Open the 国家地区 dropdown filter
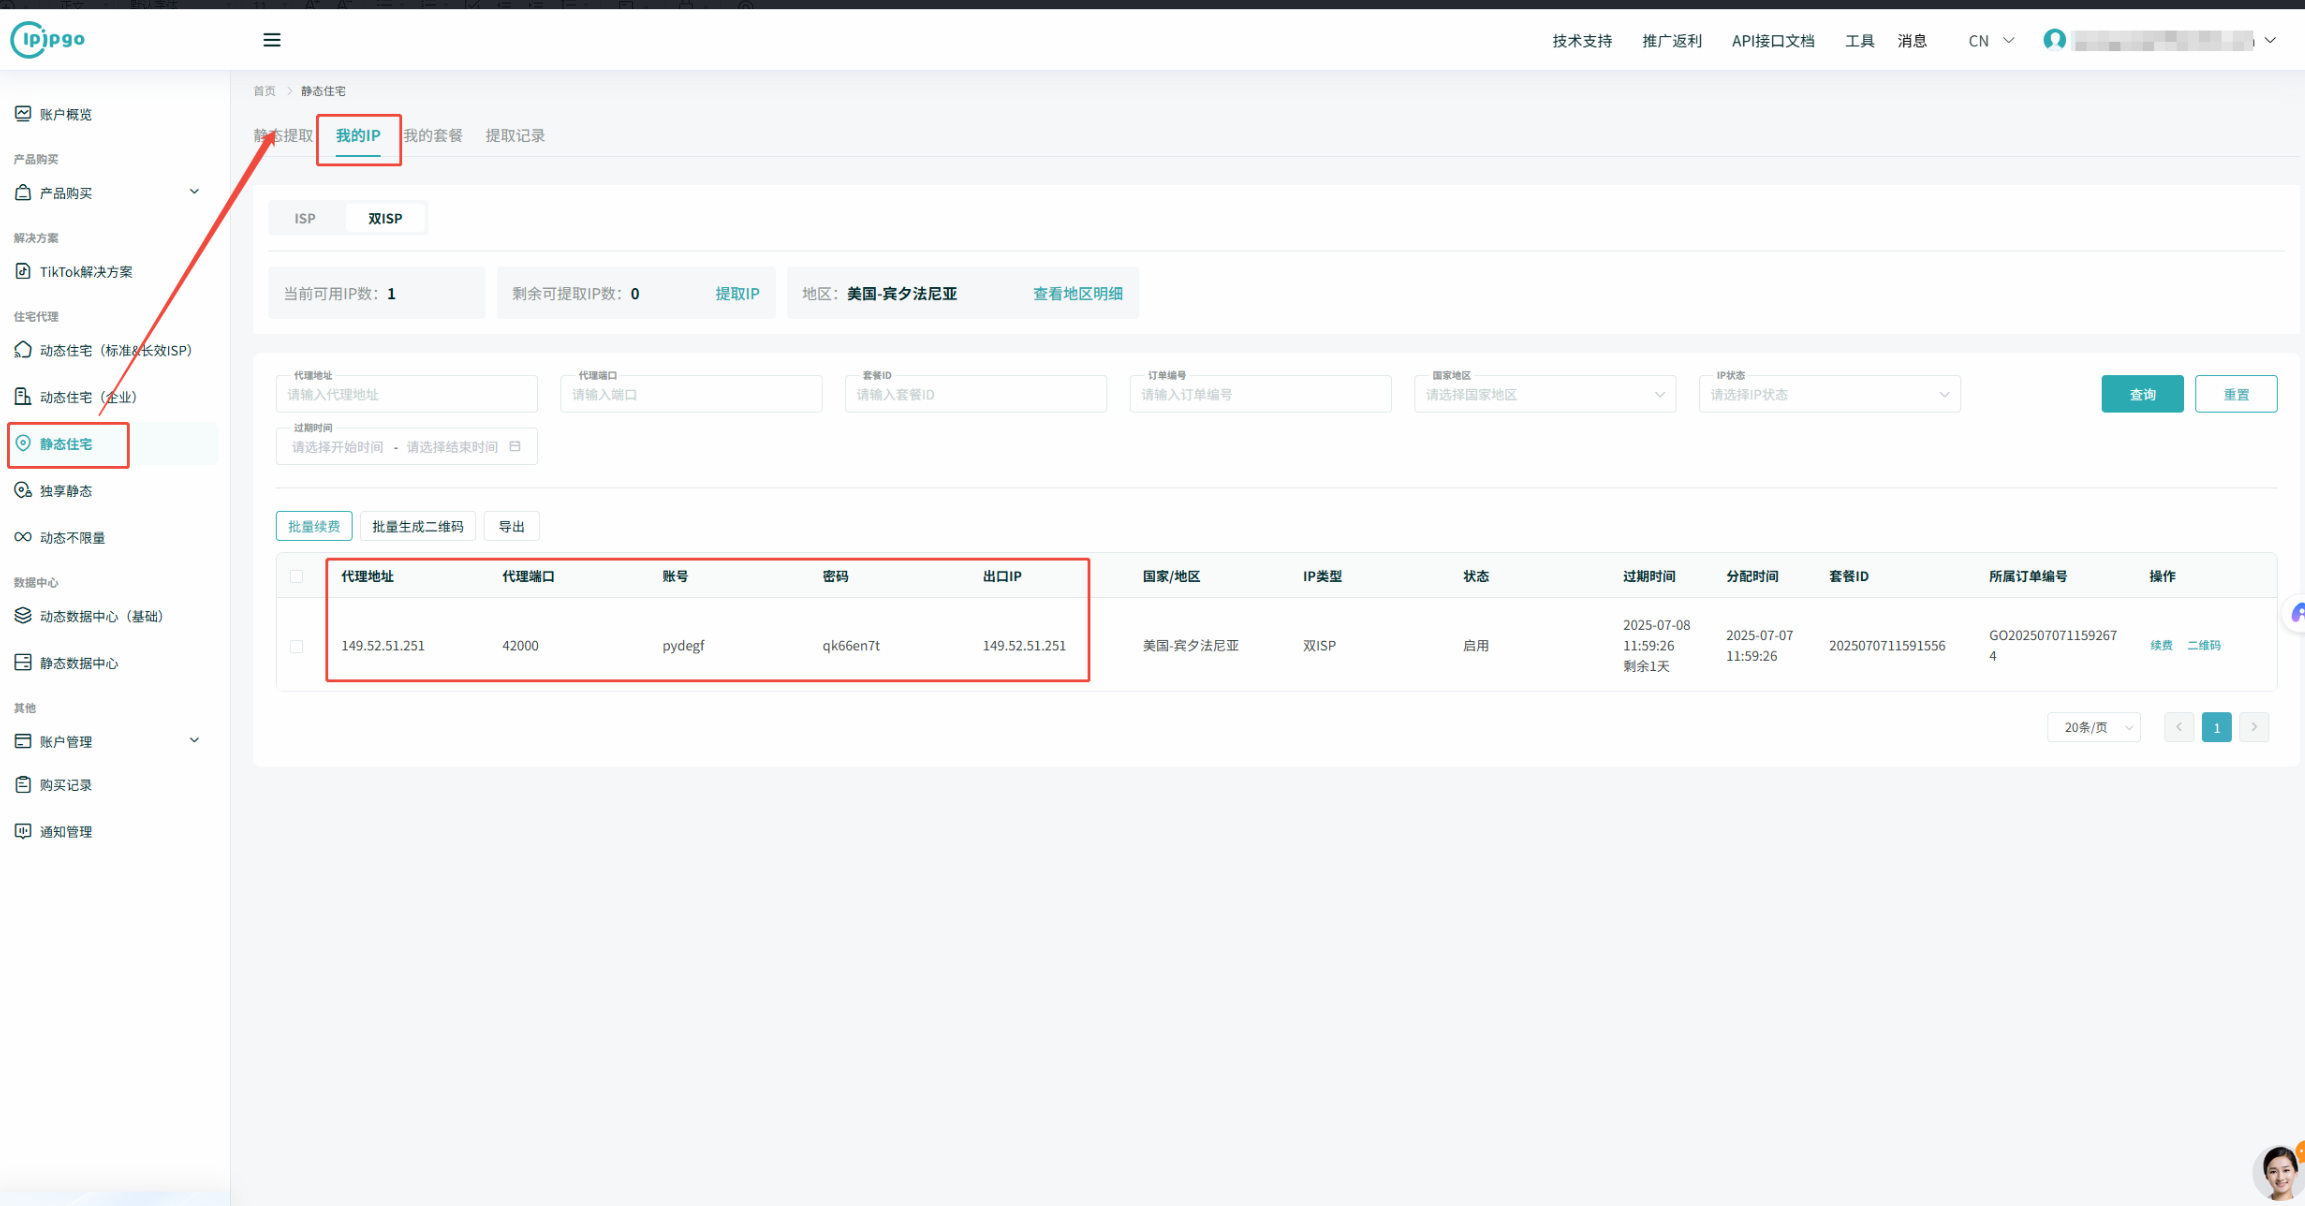Viewport: 2305px width, 1206px height. [x=1544, y=395]
